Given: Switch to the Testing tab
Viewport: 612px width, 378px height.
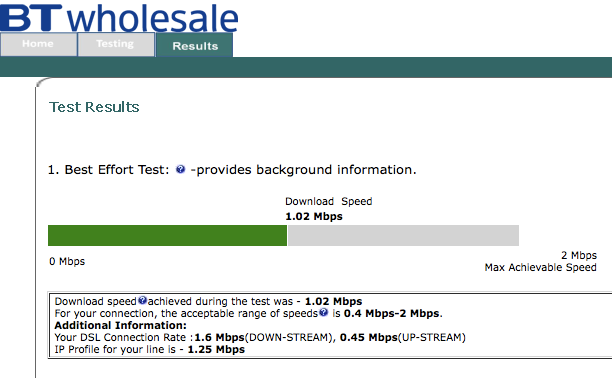Looking at the screenshot, I should pos(116,44).
